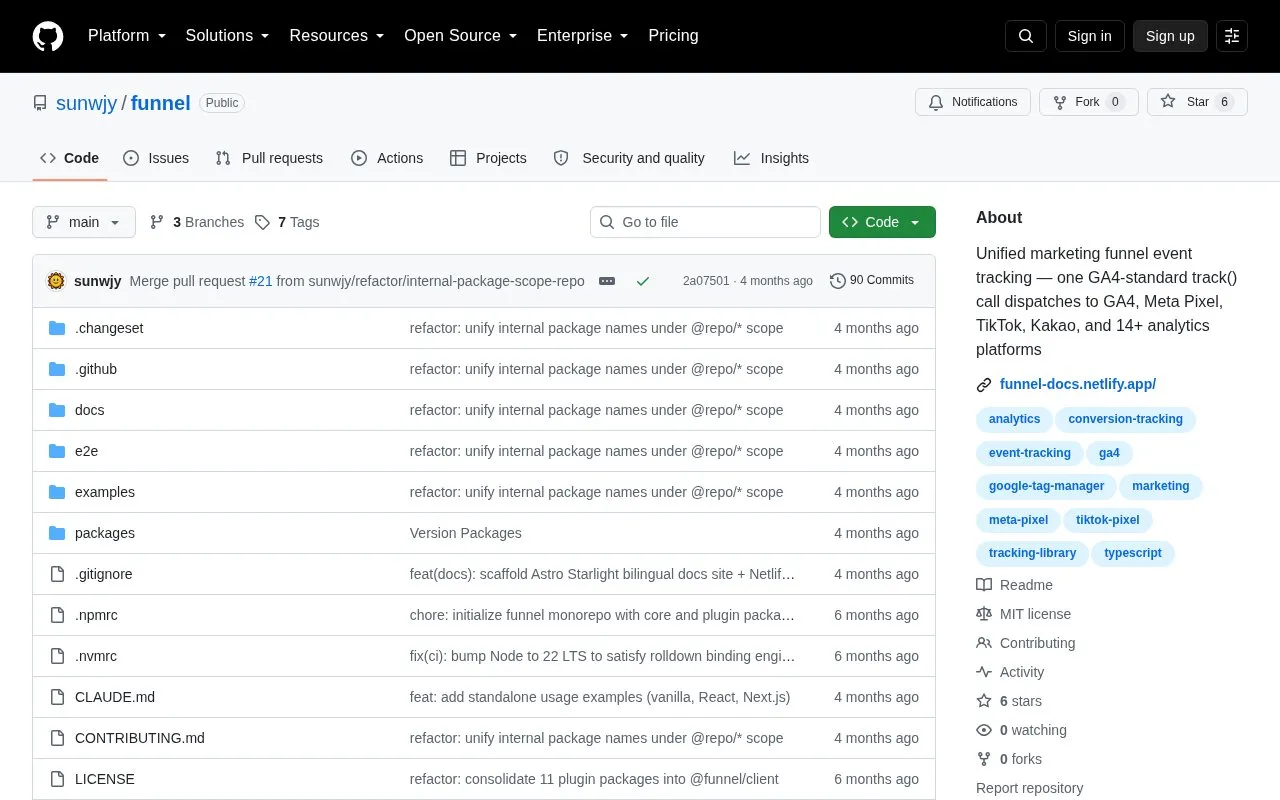1280x800 pixels.
Task: Open pull request #21 link
Action: 261,281
